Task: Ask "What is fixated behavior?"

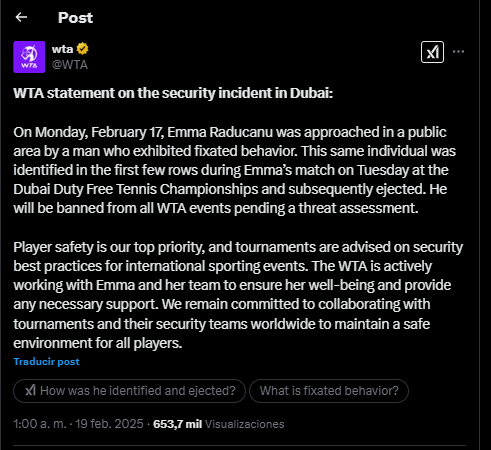Action: coord(329,391)
